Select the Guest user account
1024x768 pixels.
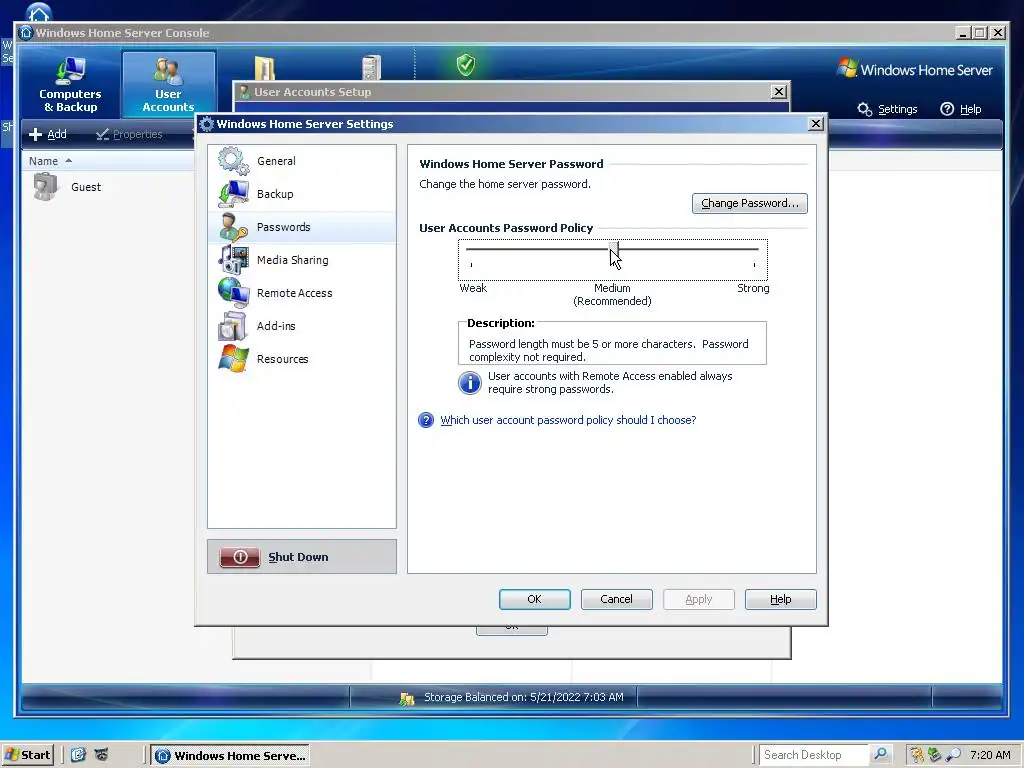pos(86,187)
